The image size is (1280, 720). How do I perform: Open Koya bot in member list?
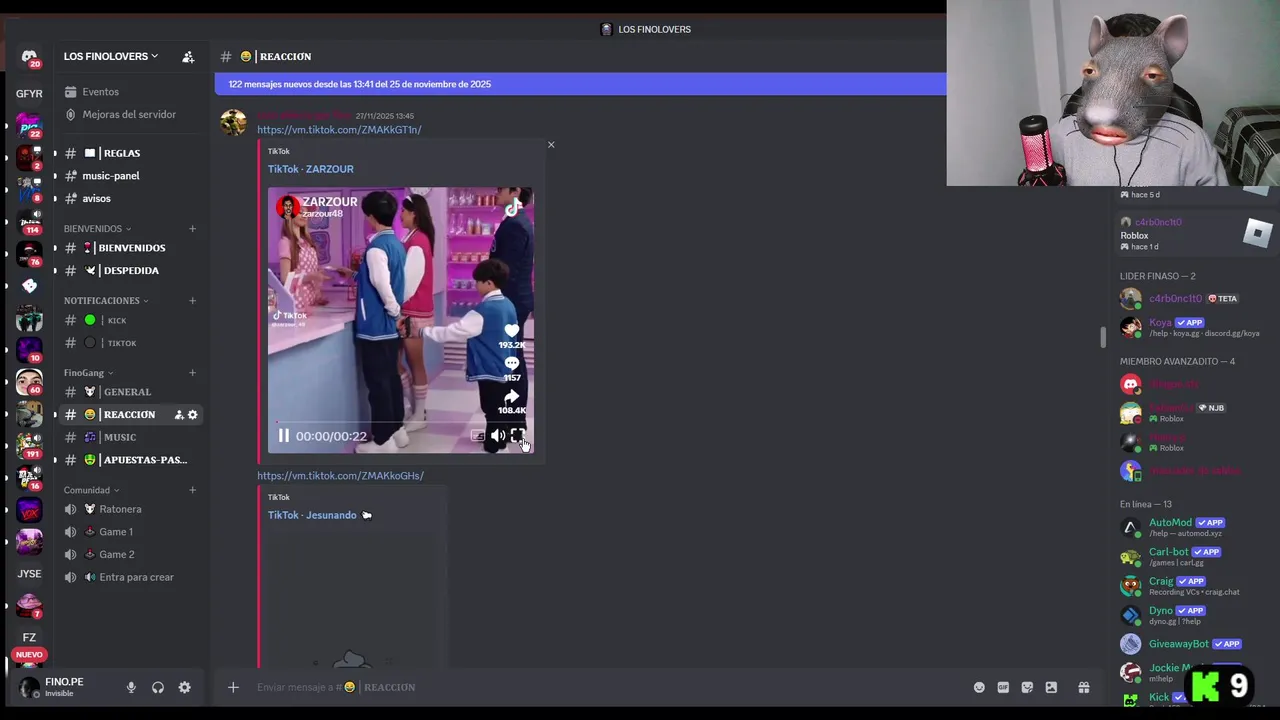(1190, 328)
